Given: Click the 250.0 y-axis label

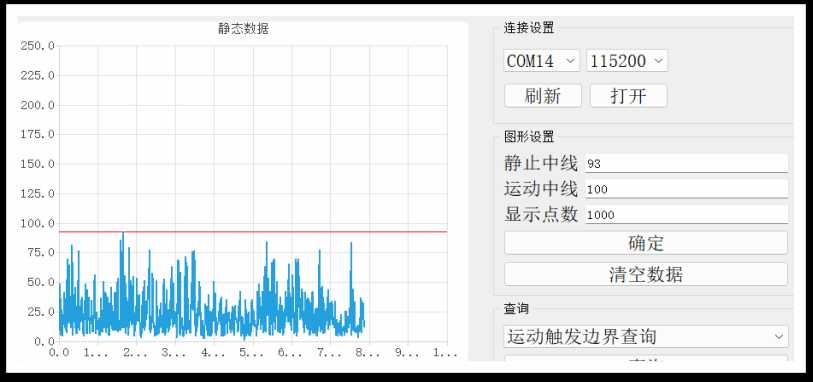Looking at the screenshot, I should [37, 46].
